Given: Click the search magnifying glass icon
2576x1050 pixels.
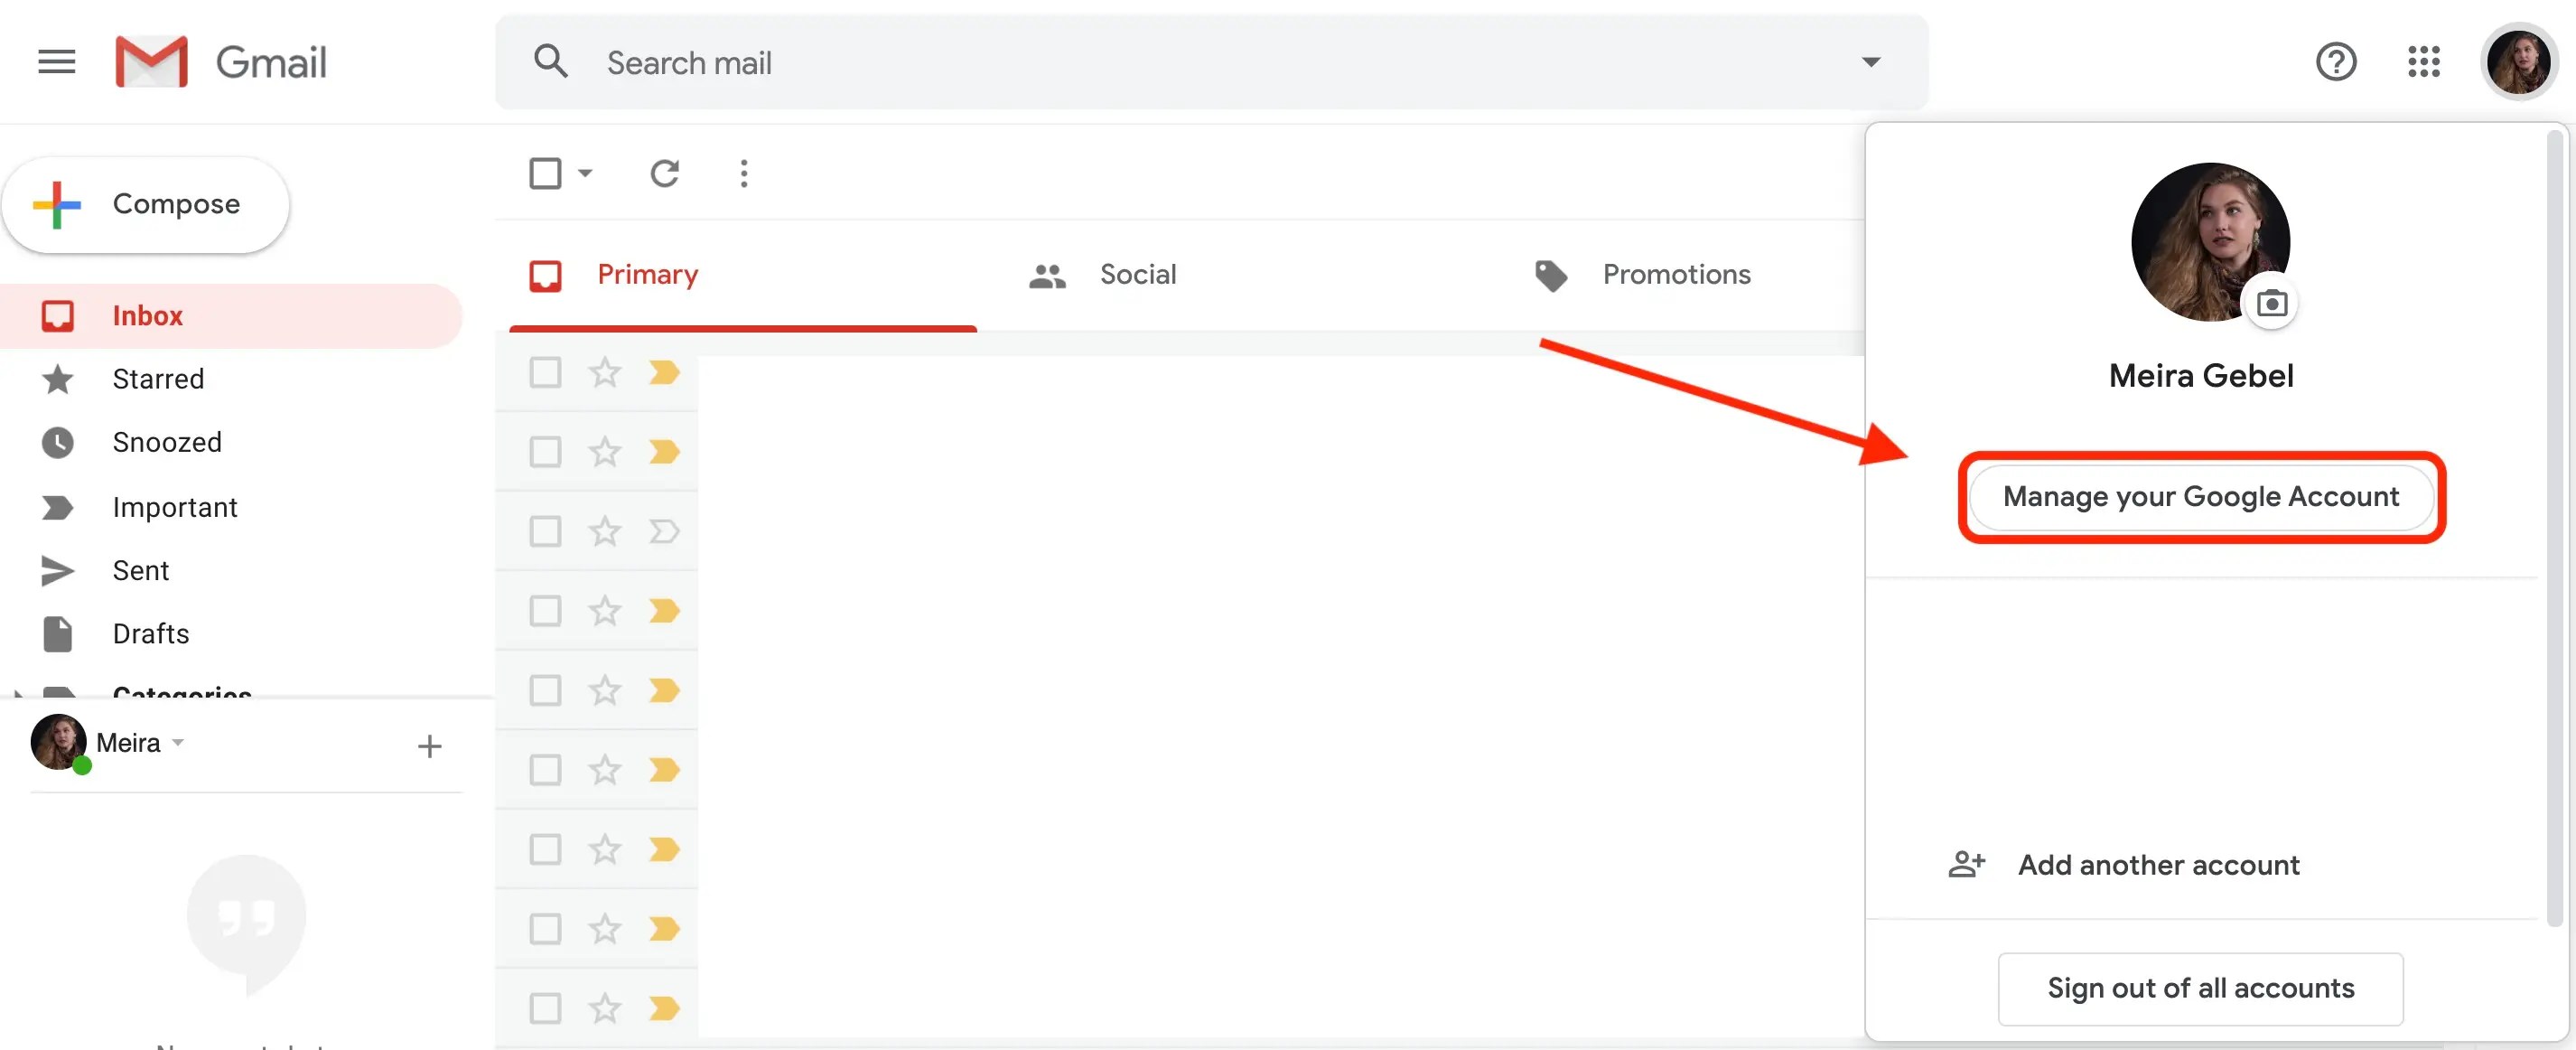Looking at the screenshot, I should (x=551, y=61).
